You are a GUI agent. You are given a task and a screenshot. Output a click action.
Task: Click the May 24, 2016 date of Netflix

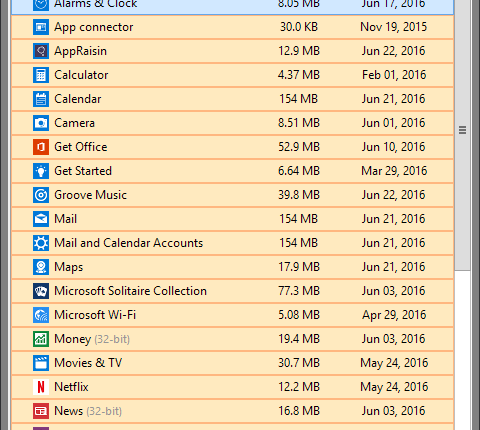click(394, 387)
